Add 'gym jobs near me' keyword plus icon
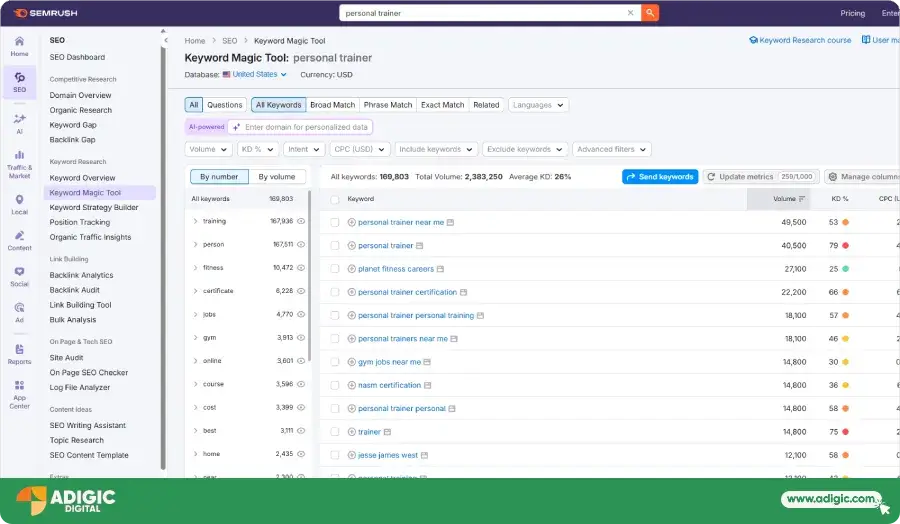The image size is (900, 524). (351, 362)
